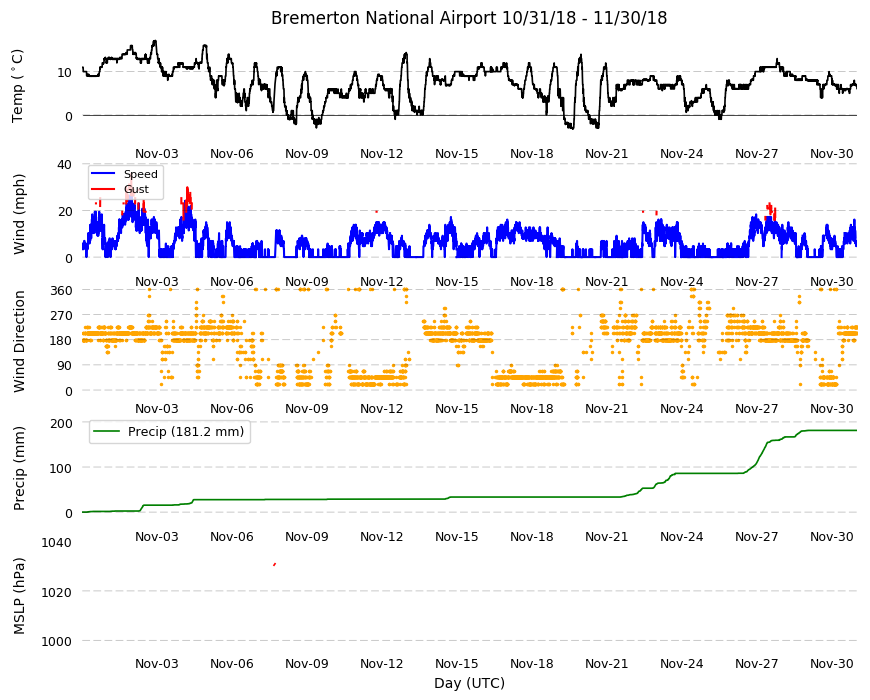Select the Precip (181.2 mm) legend label
Screen dimensions: 870x700
[186, 432]
